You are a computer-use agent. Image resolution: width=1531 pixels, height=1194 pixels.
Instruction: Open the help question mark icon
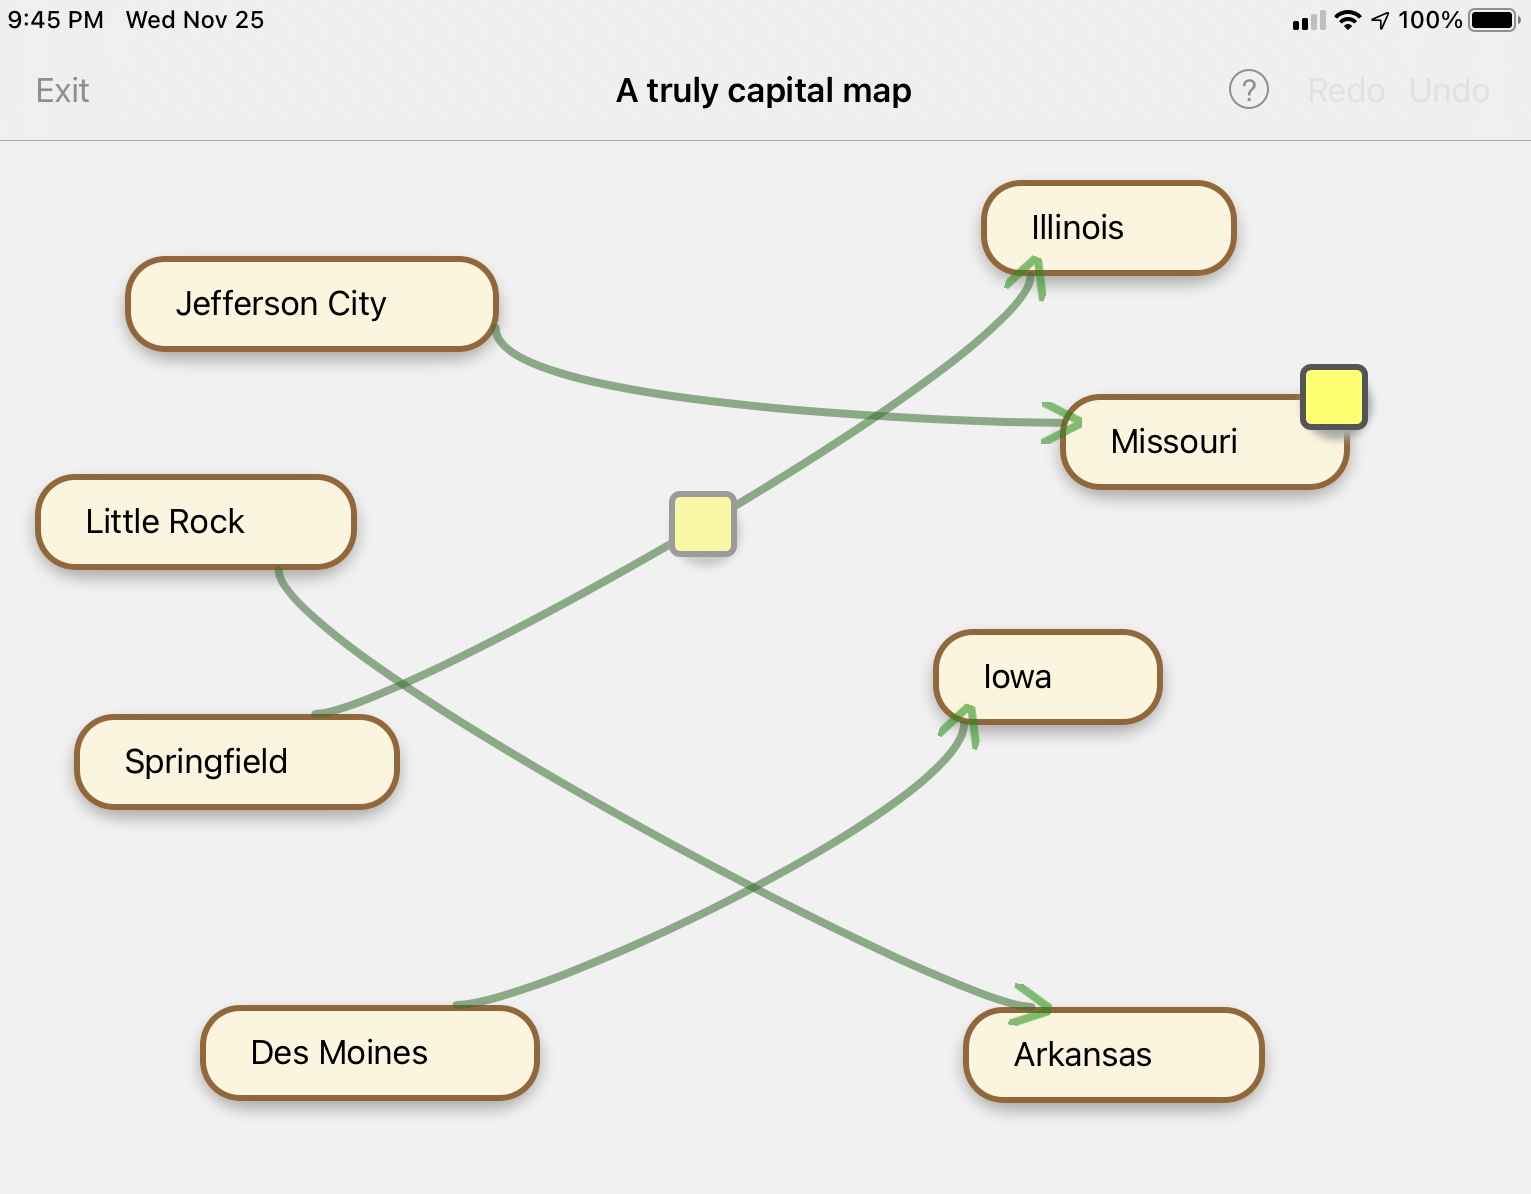(1248, 89)
